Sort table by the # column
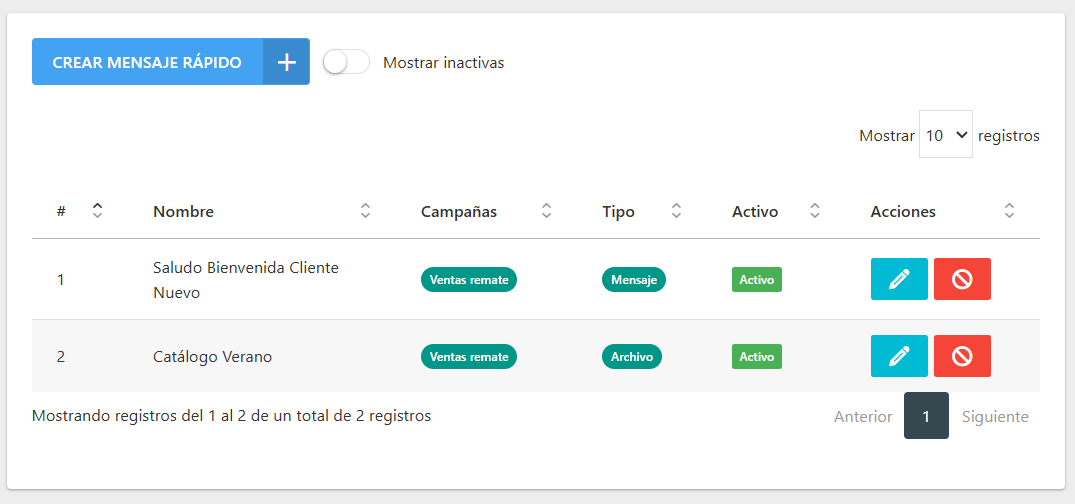This screenshot has height=504, width=1075. pyautogui.click(x=97, y=211)
